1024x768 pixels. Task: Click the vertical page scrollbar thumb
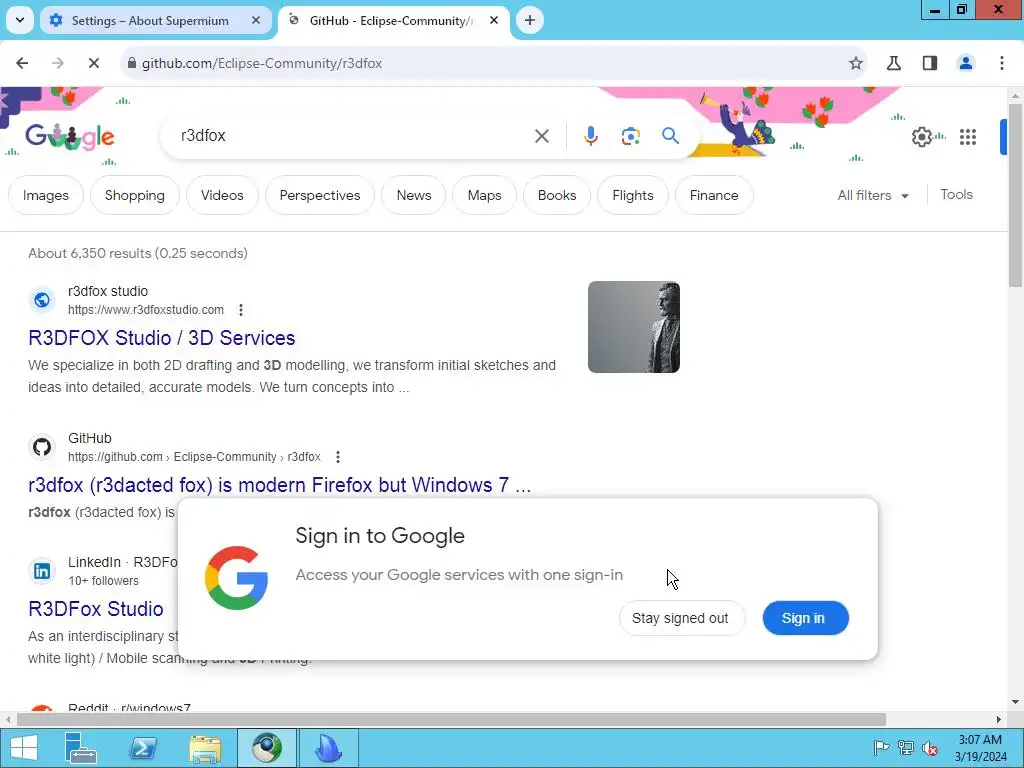[1015, 194]
